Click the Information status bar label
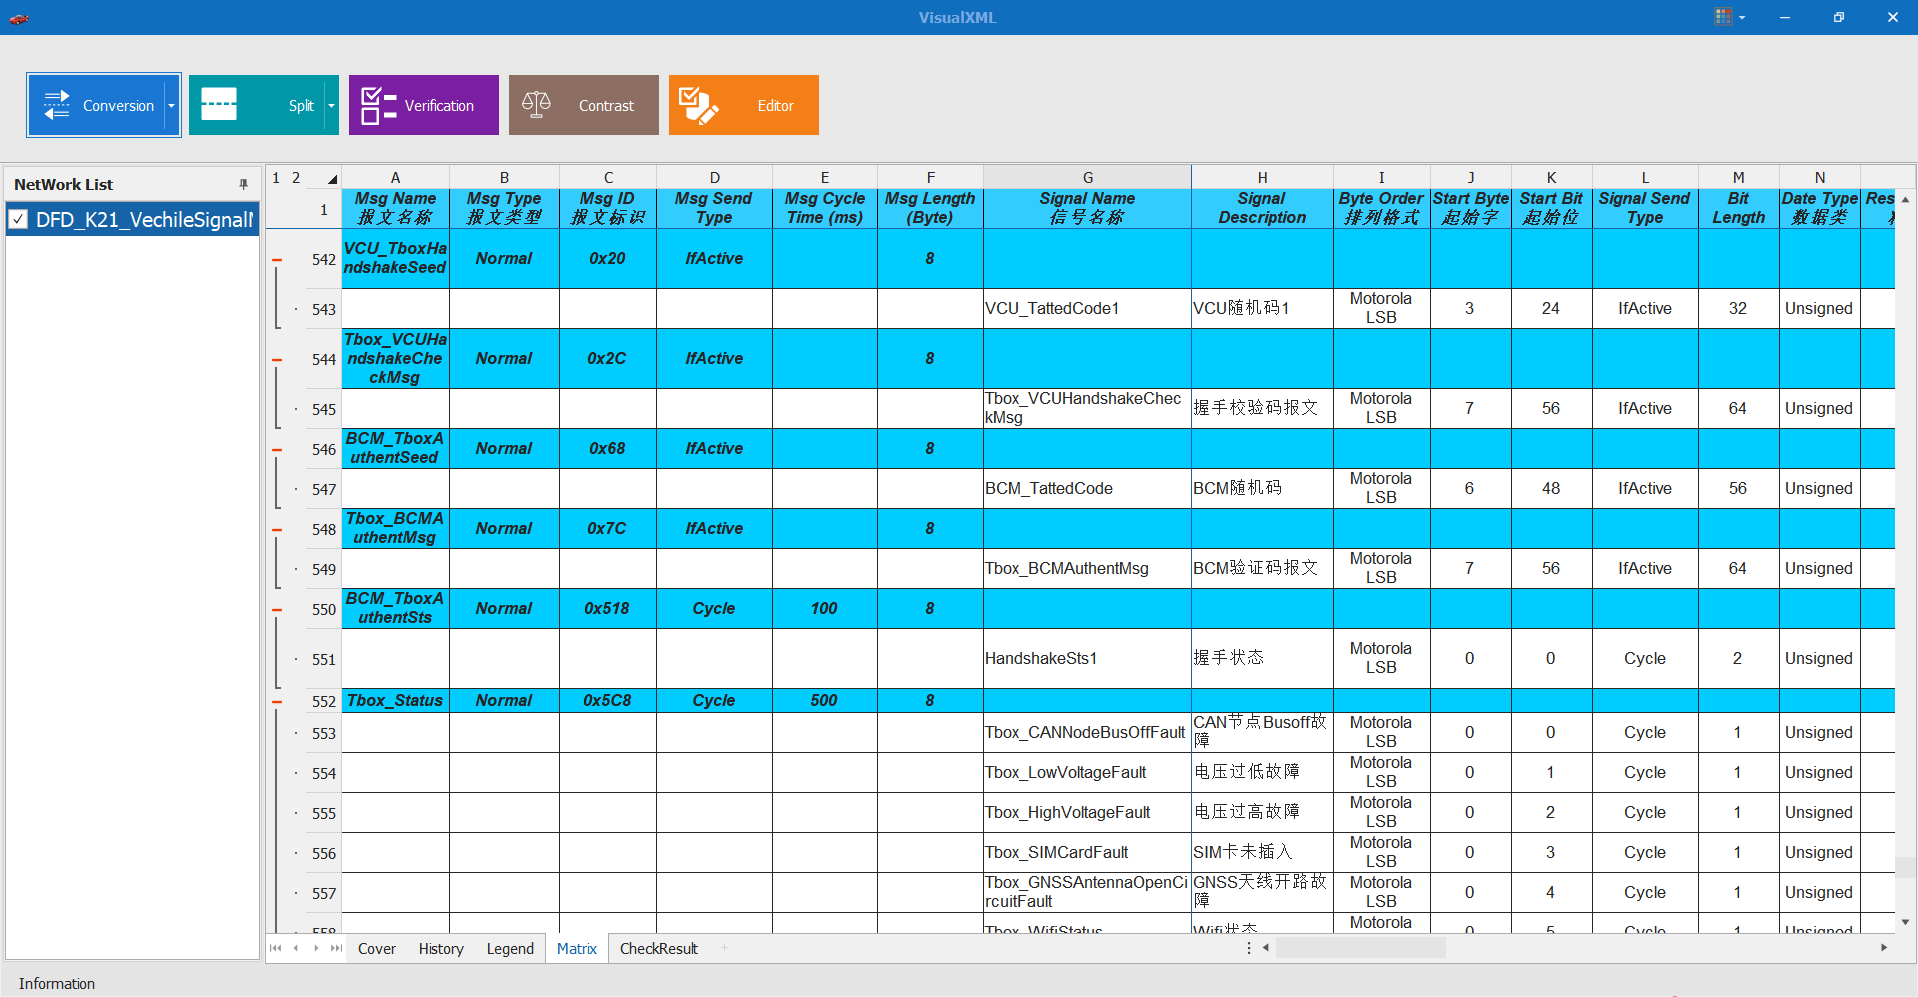The height and width of the screenshot is (997, 1918). pyautogui.click(x=57, y=983)
